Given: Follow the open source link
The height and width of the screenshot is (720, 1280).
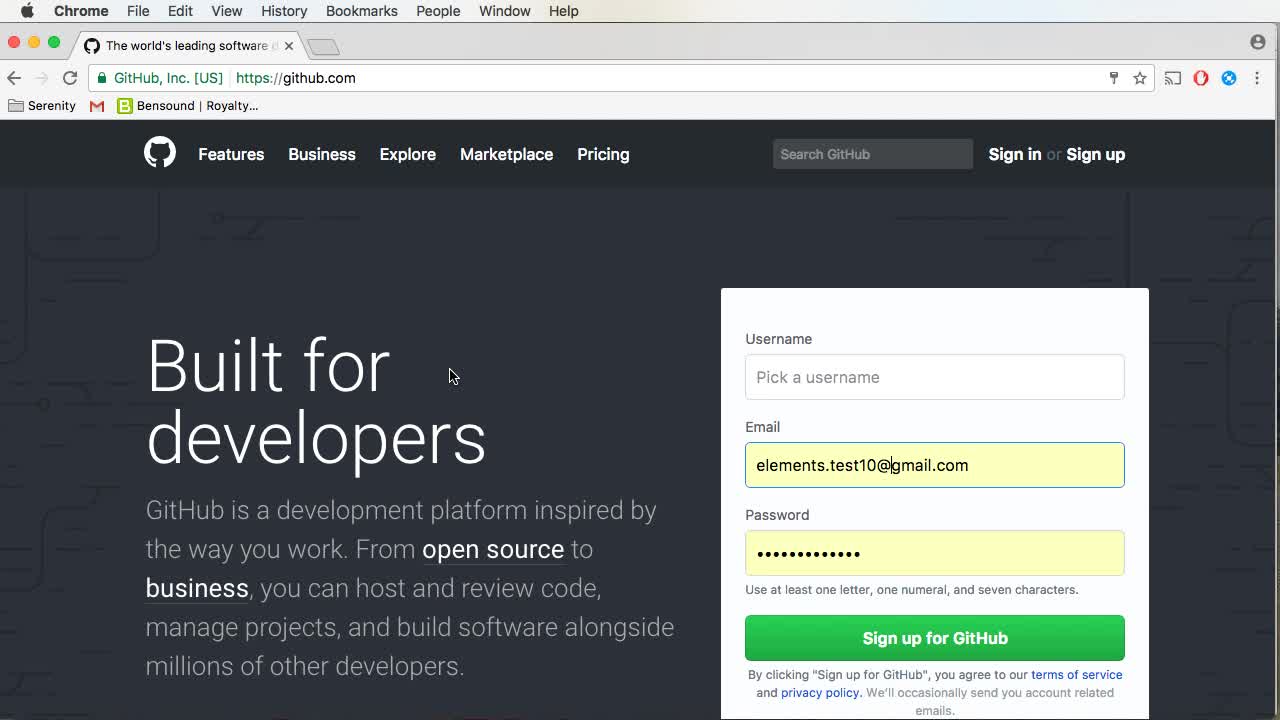Looking at the screenshot, I should [x=493, y=549].
